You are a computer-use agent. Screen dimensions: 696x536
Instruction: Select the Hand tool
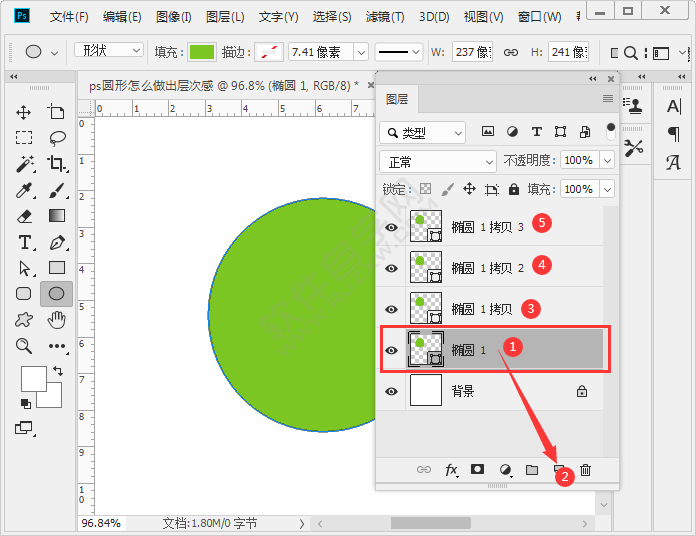tap(57, 320)
